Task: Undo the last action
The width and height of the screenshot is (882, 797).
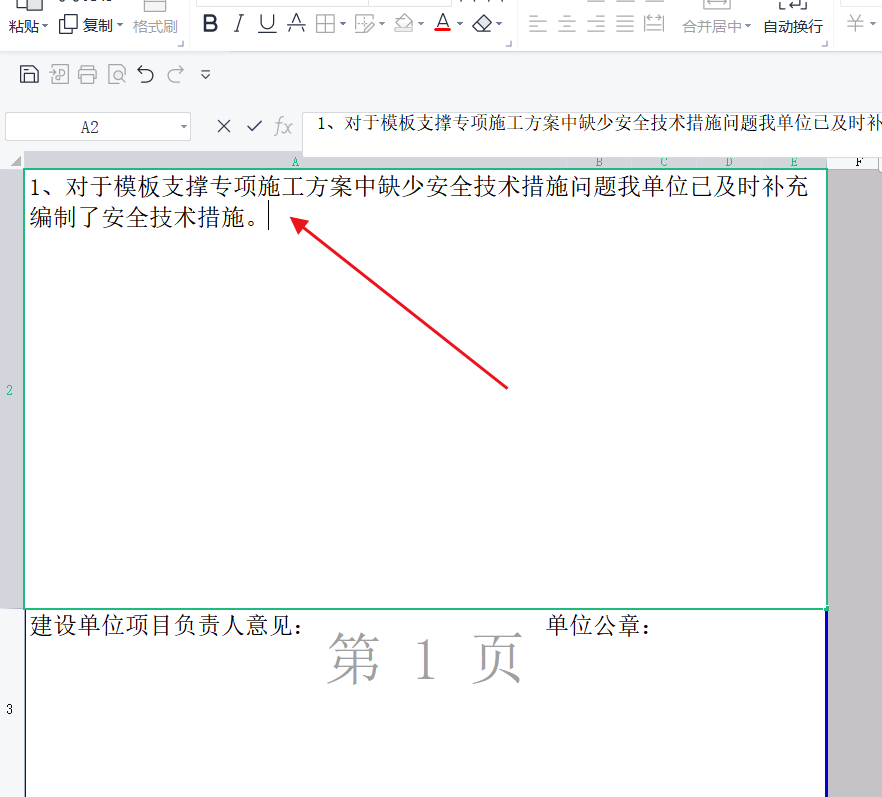Action: (146, 74)
